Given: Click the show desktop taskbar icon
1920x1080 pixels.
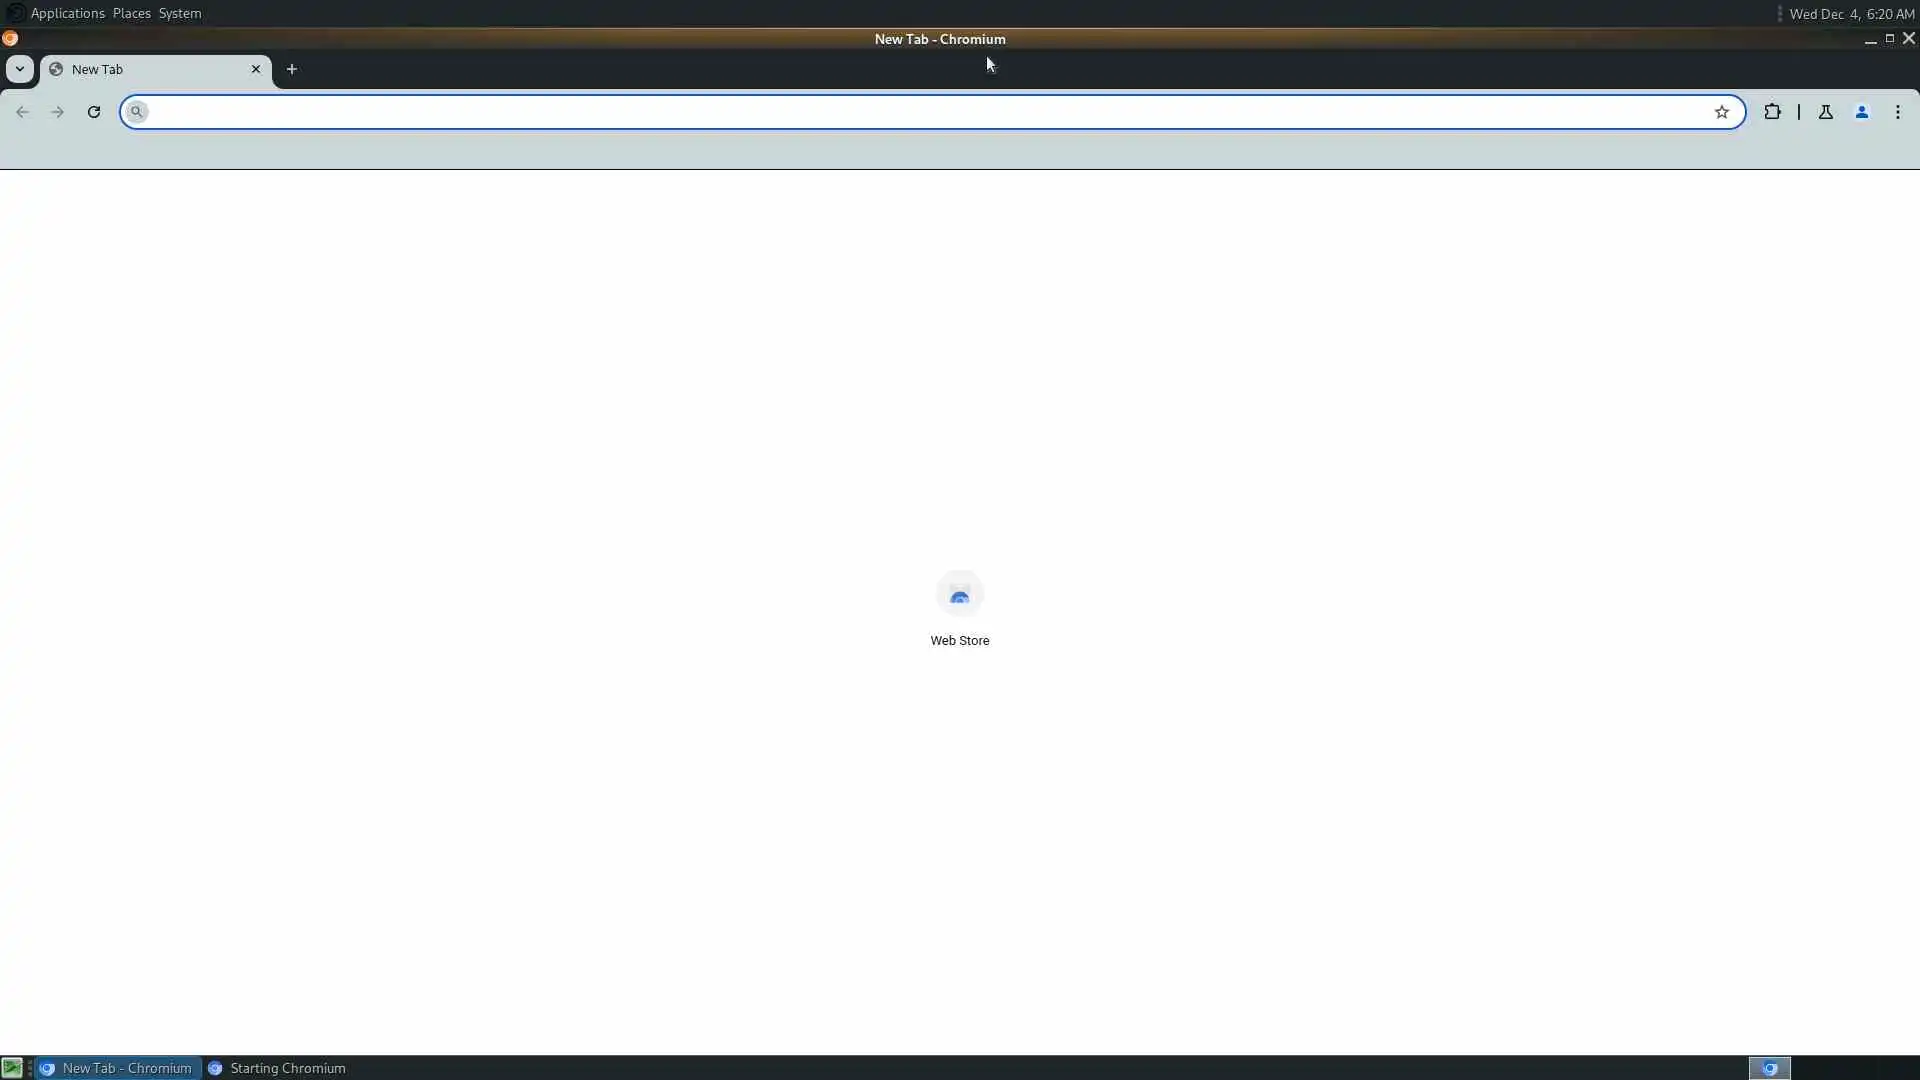Looking at the screenshot, I should pyautogui.click(x=12, y=1068).
